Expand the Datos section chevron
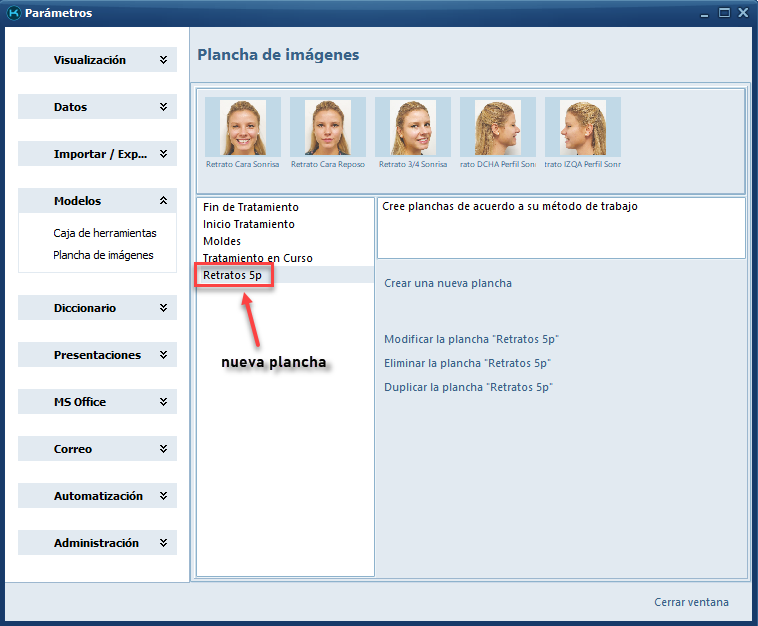758x626 pixels. tap(163, 107)
